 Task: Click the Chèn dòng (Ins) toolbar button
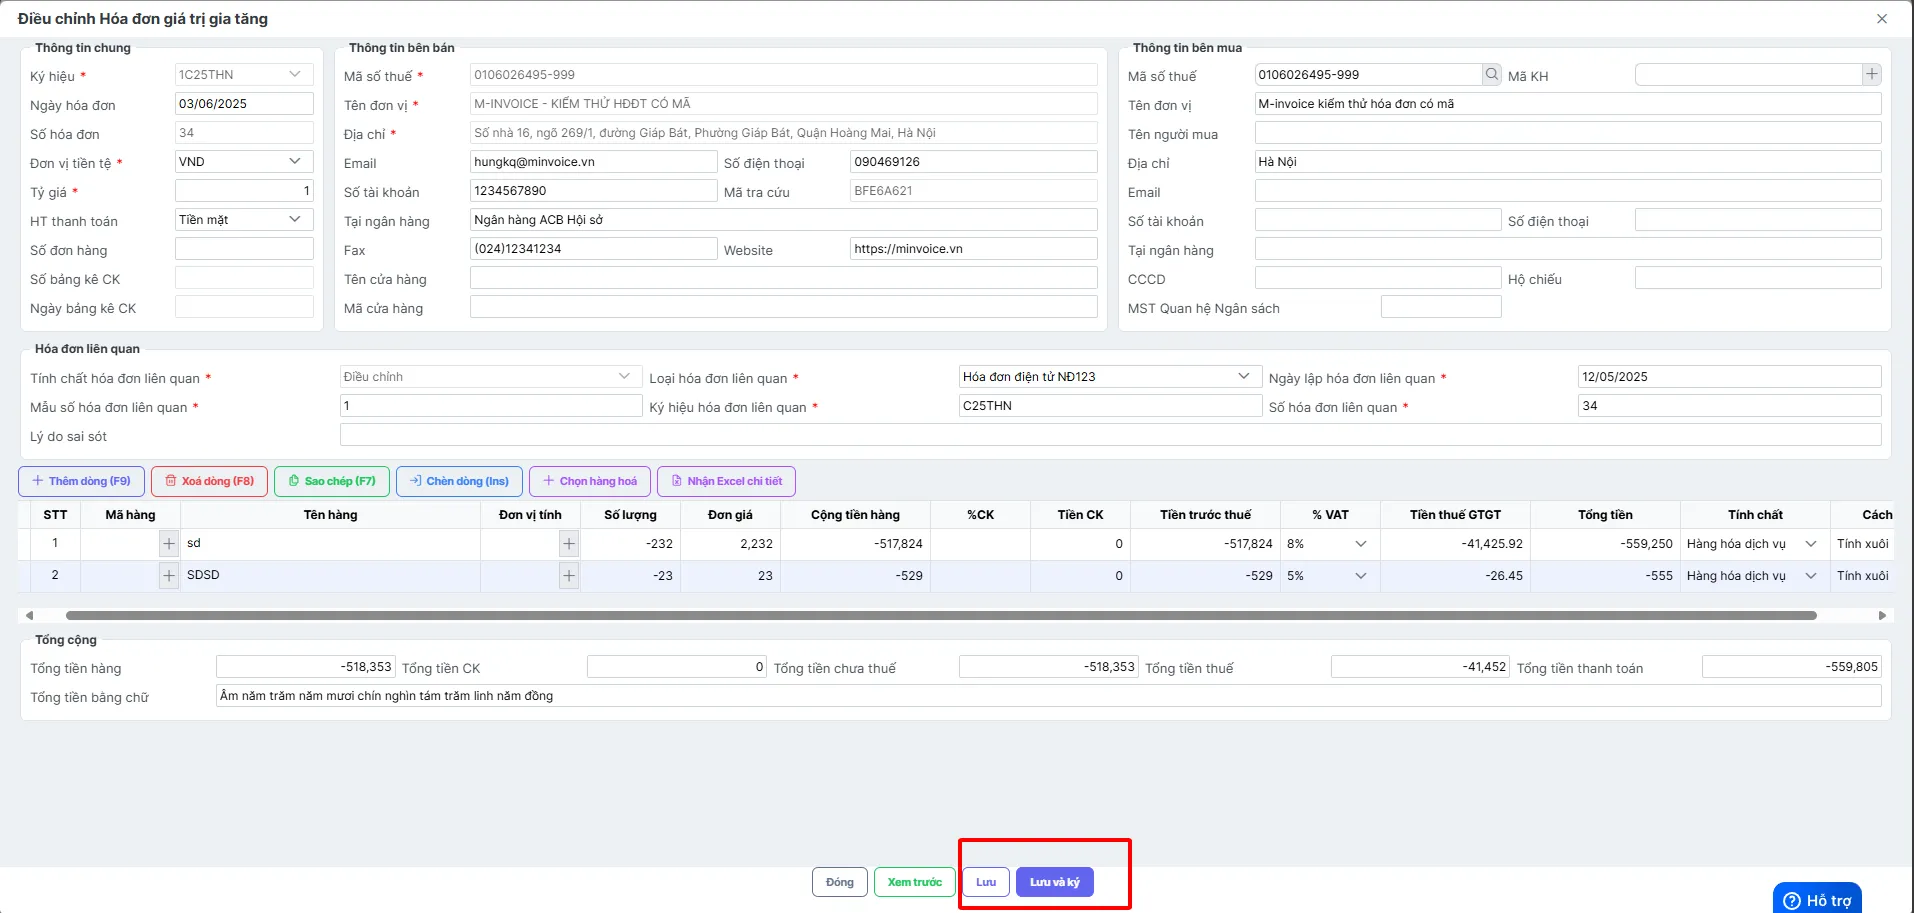[x=459, y=481]
